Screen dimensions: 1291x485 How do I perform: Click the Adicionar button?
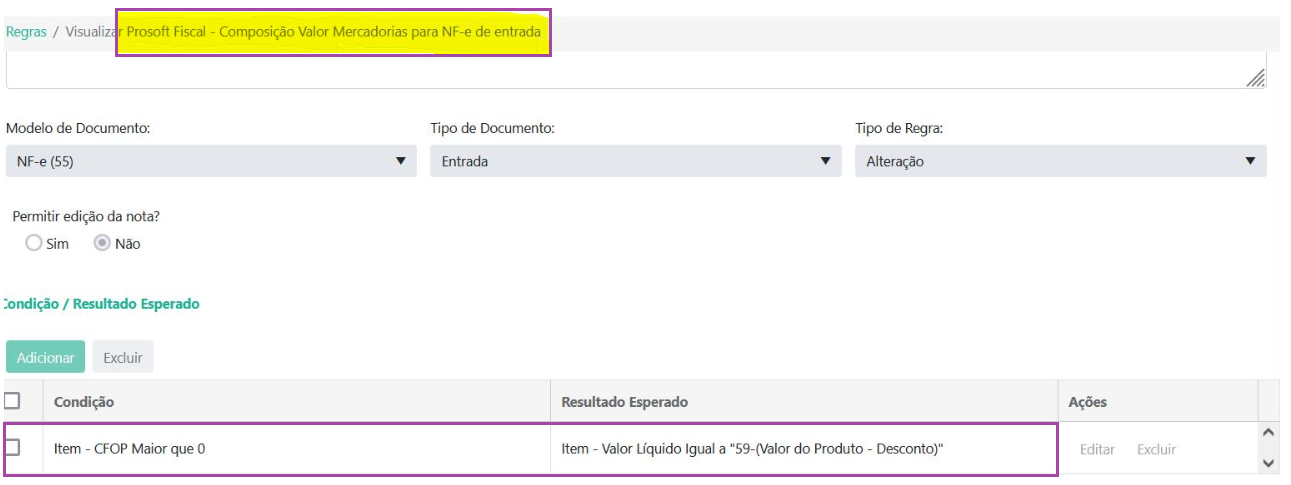point(45,357)
